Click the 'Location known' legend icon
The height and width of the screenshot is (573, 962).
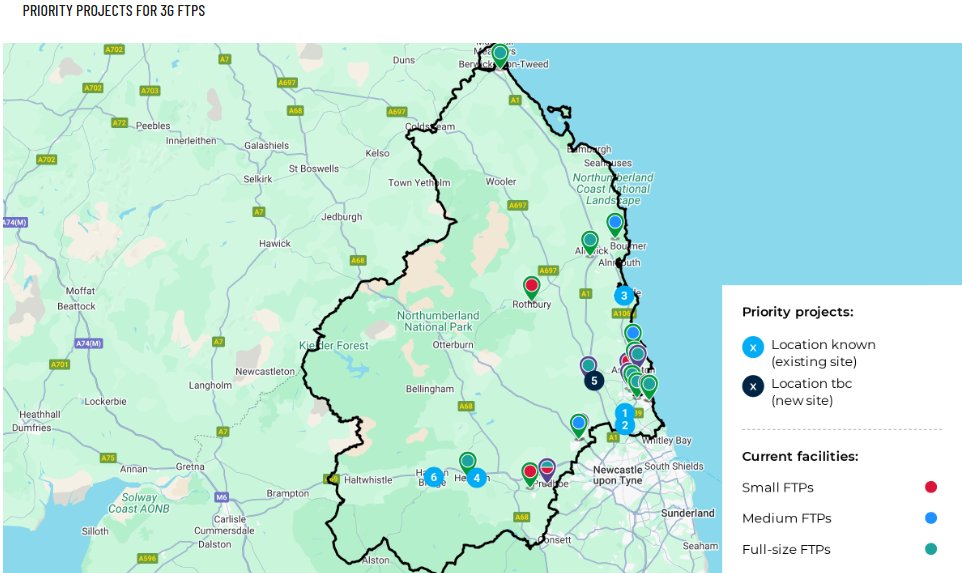(x=753, y=347)
